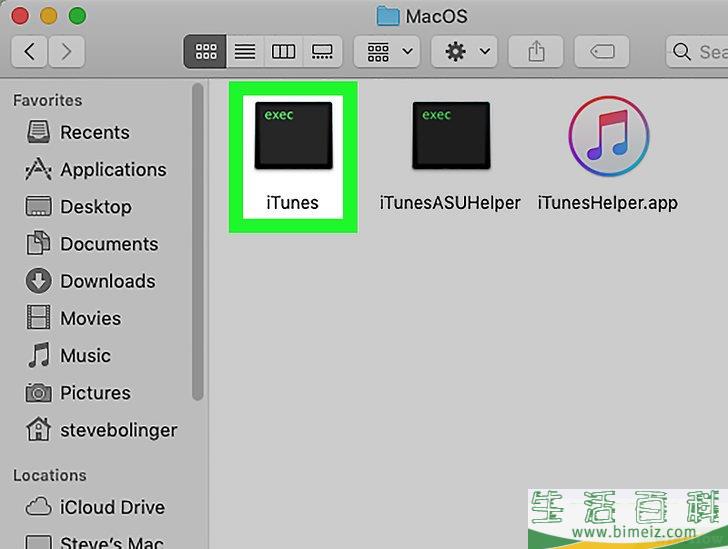
Task: Click the Recents tray icon
Action: click(39, 132)
